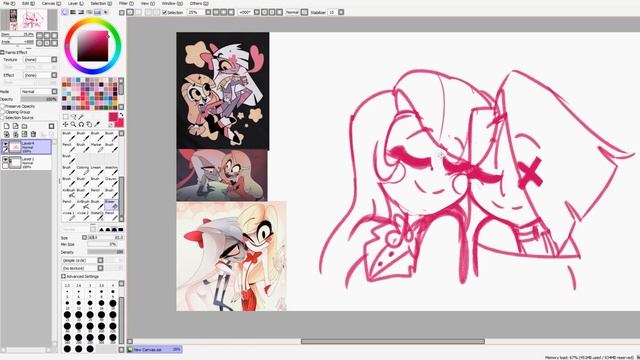Swap foreground and background colors

tap(121, 115)
